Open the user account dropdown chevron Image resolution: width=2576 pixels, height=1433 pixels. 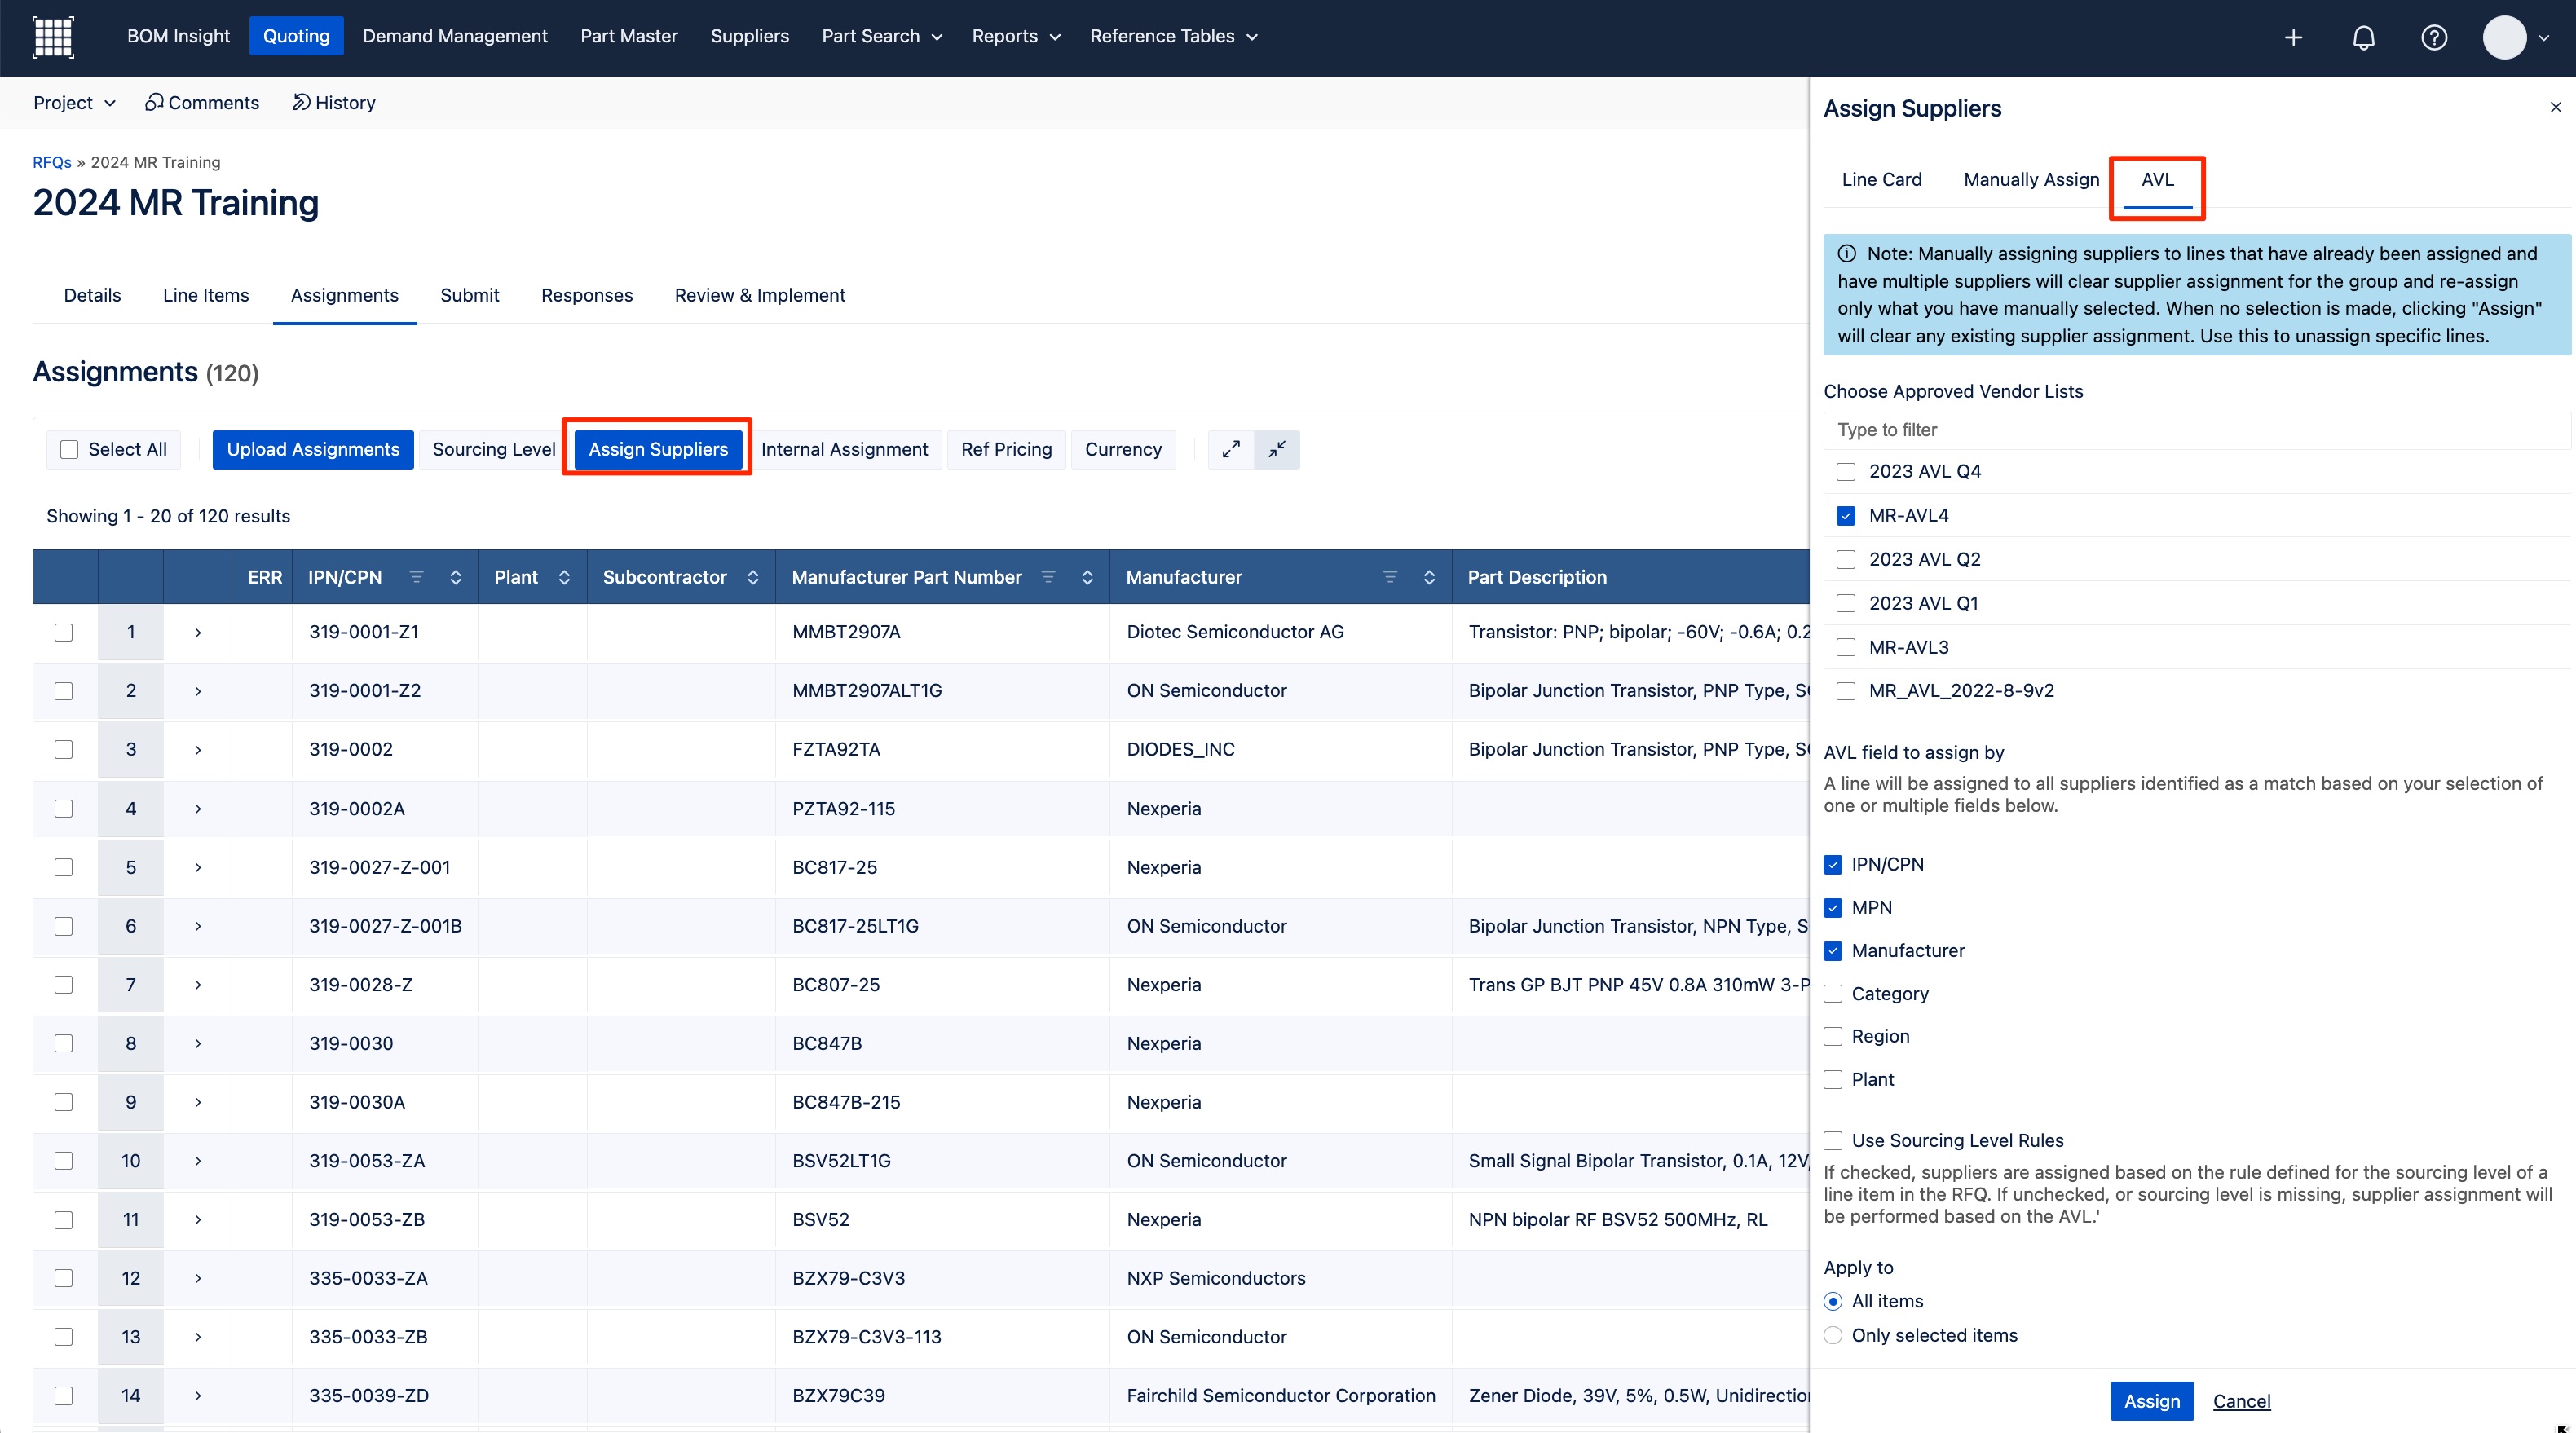(2544, 38)
